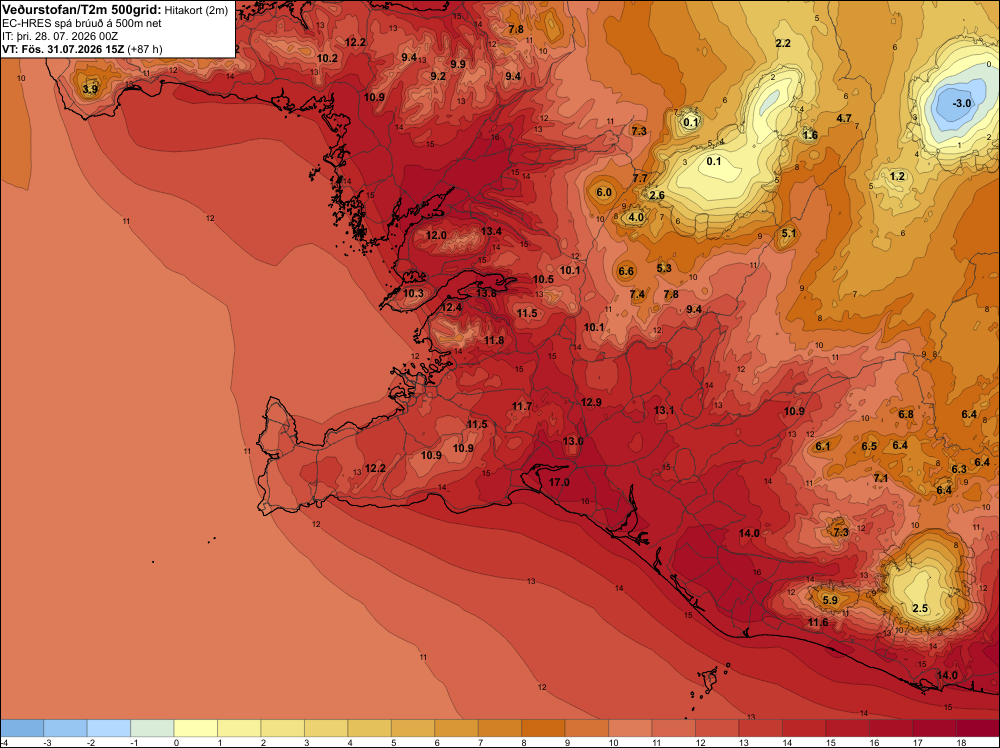Click the 12.4 temperature value

coord(451,308)
